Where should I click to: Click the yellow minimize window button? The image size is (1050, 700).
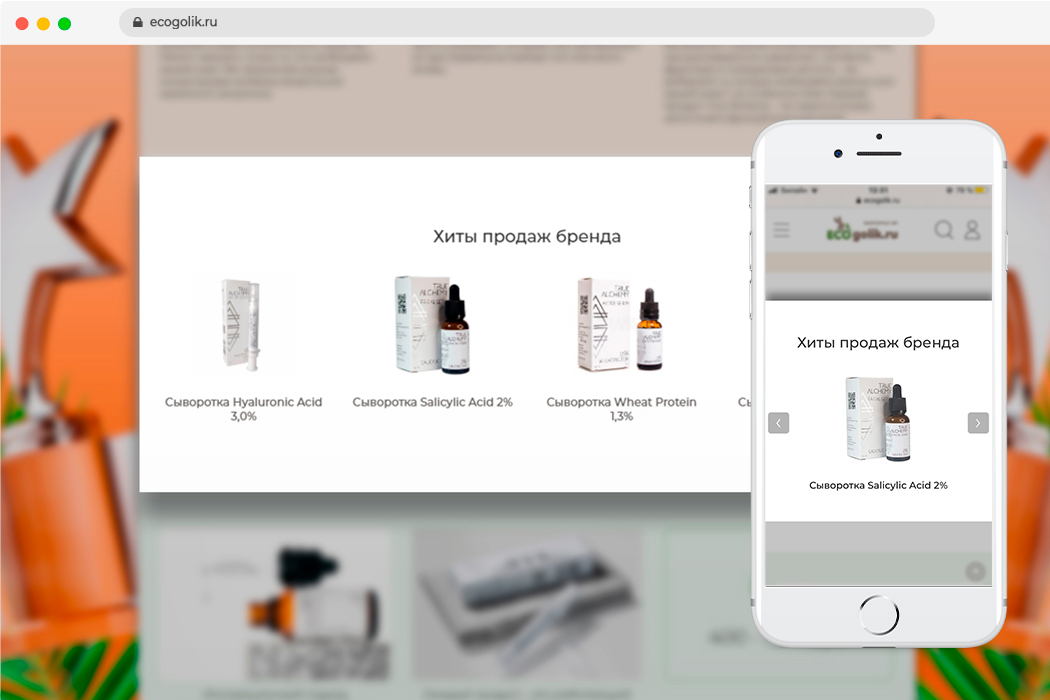[43, 23]
